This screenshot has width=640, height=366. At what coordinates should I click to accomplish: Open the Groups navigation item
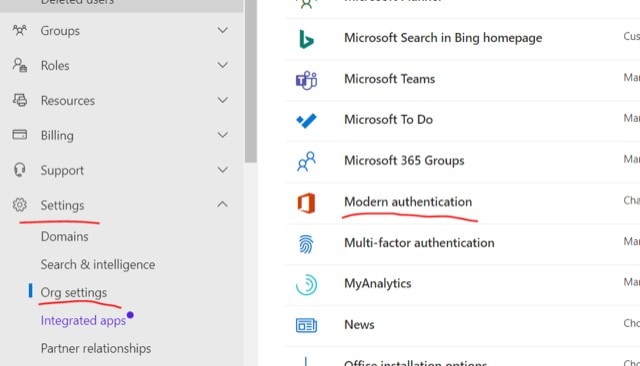tap(60, 31)
